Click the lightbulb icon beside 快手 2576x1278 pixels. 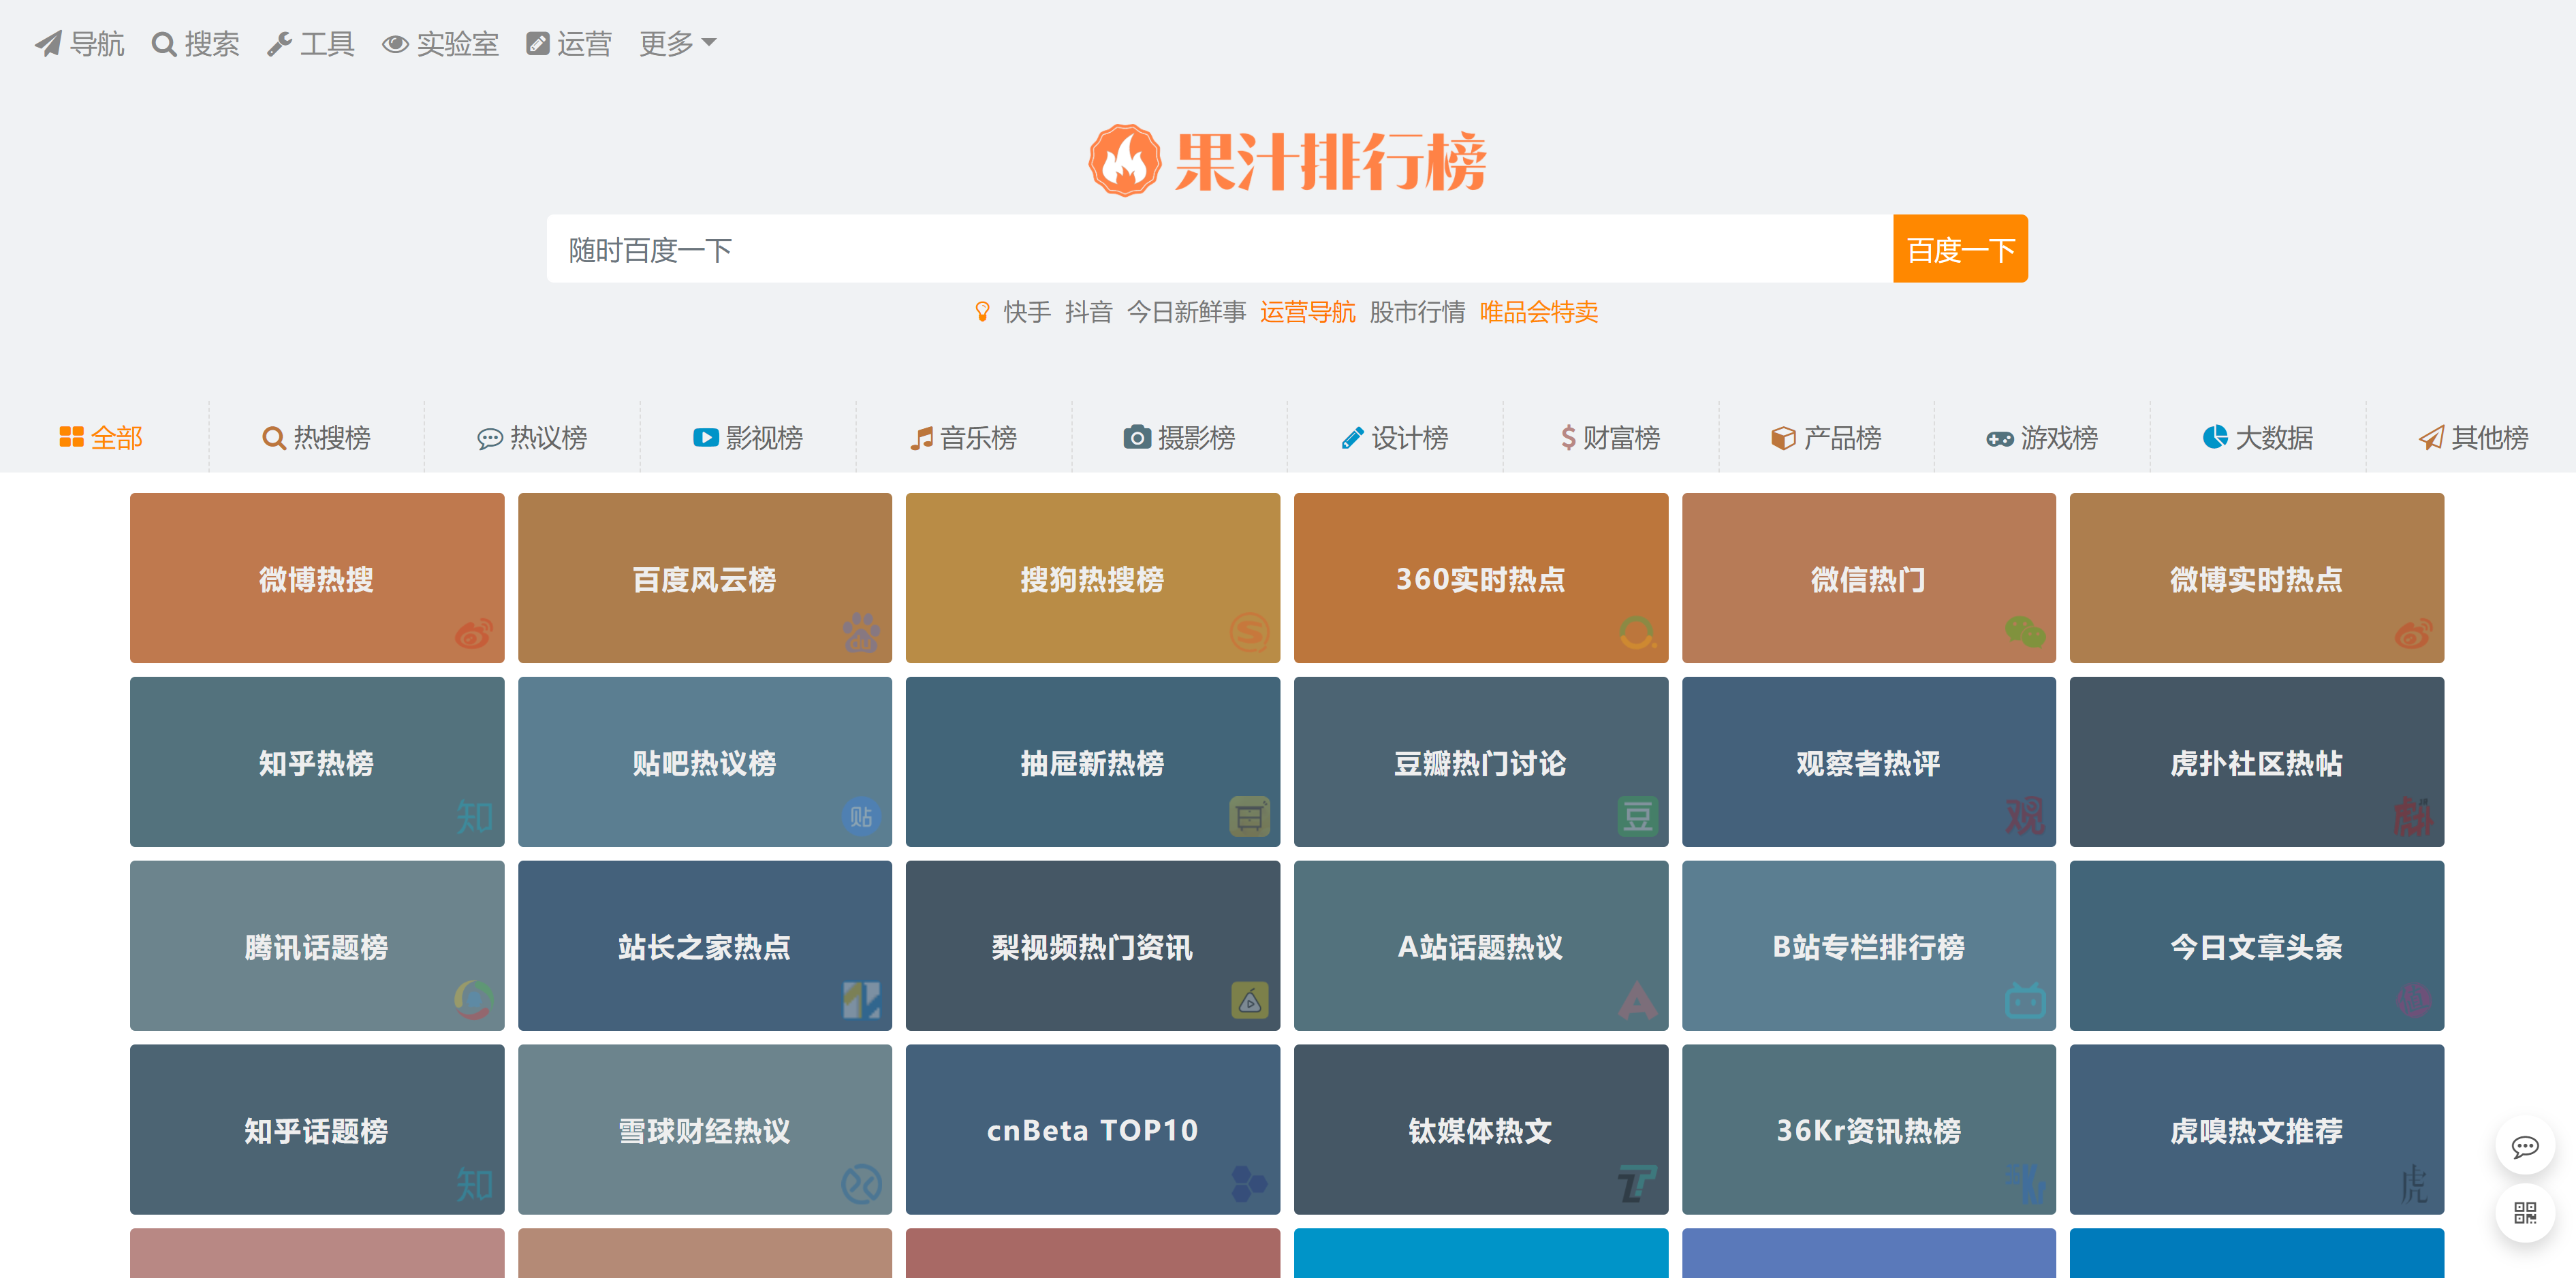click(982, 312)
